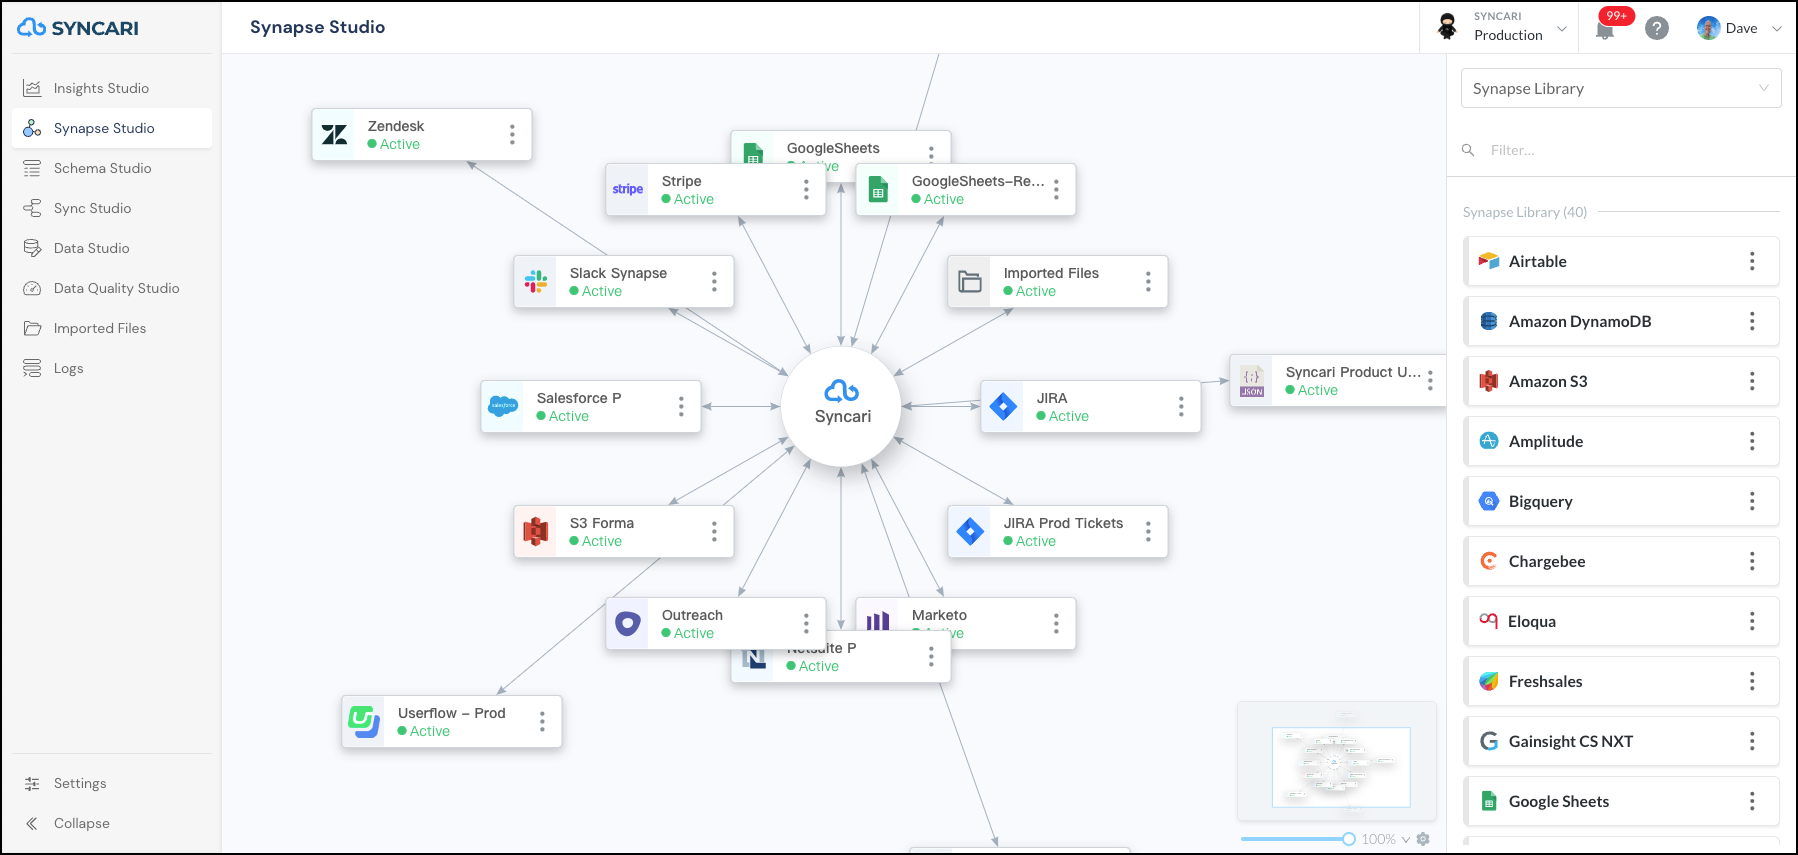This screenshot has height=855, width=1798.
Task: Open JIRA node three-dot menu
Action: (1181, 407)
